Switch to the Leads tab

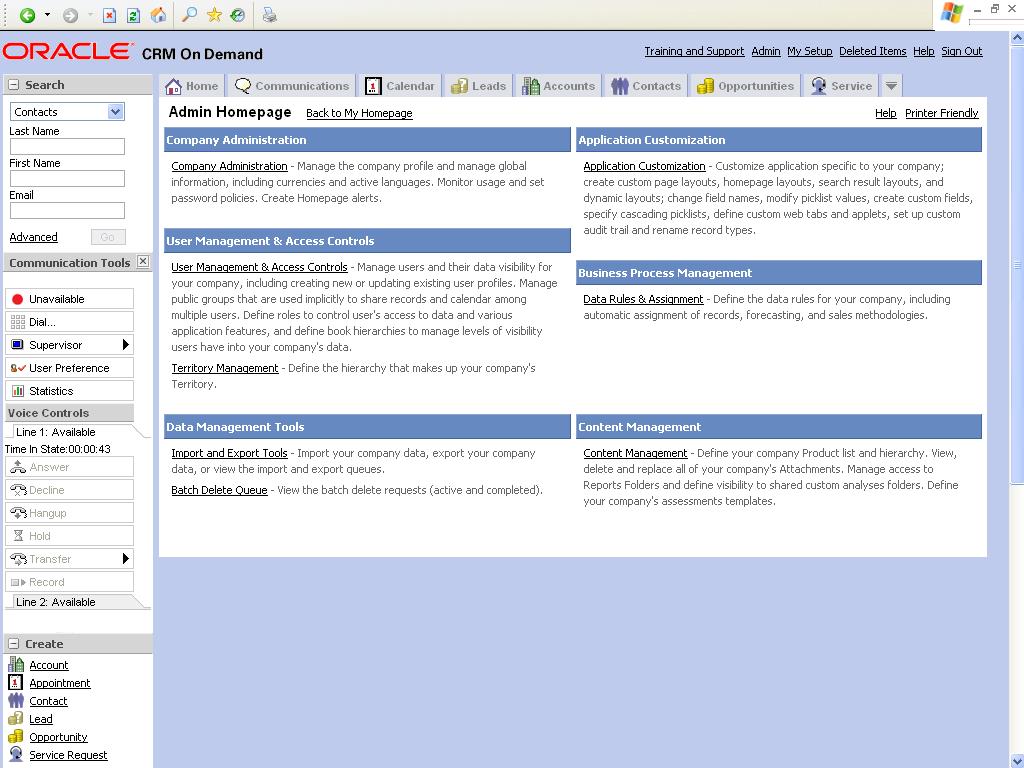tap(479, 86)
